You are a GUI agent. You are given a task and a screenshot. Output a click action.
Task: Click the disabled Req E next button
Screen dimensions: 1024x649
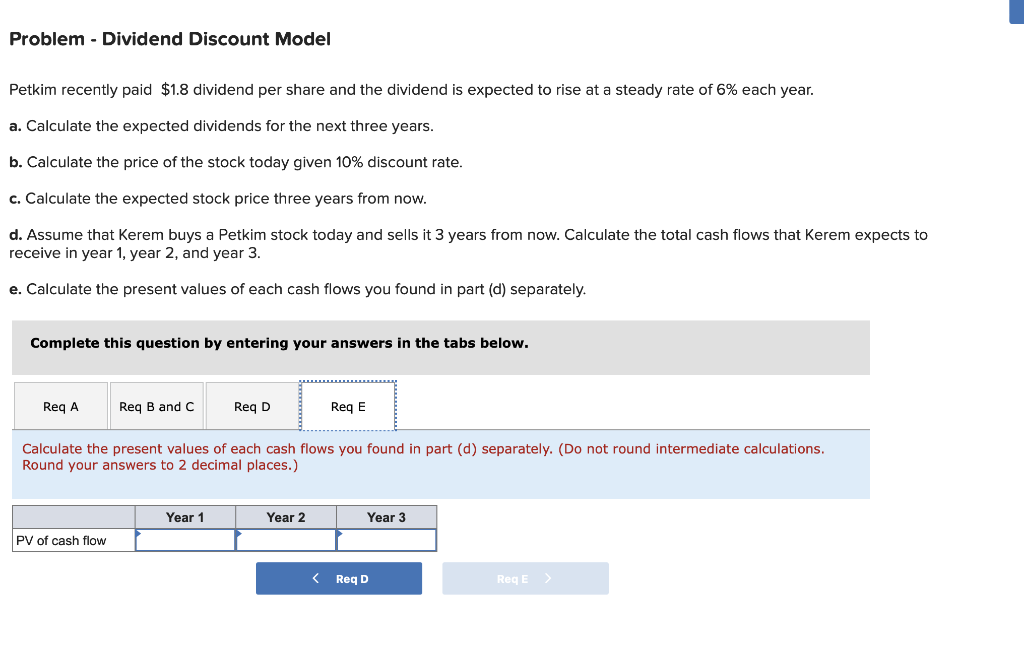click(525, 578)
